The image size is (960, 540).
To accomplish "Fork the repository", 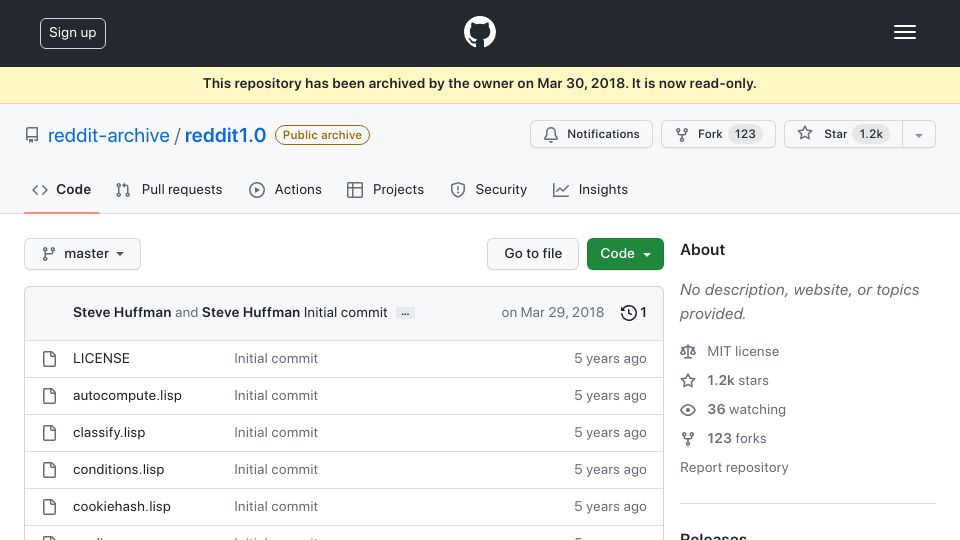I will [x=718, y=134].
